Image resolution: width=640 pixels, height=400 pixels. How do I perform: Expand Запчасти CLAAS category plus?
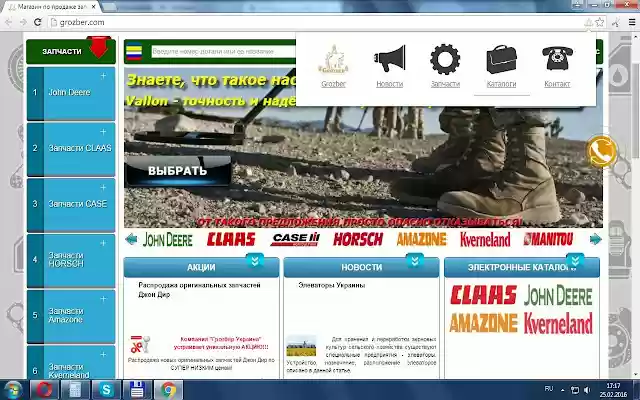click(x=103, y=132)
